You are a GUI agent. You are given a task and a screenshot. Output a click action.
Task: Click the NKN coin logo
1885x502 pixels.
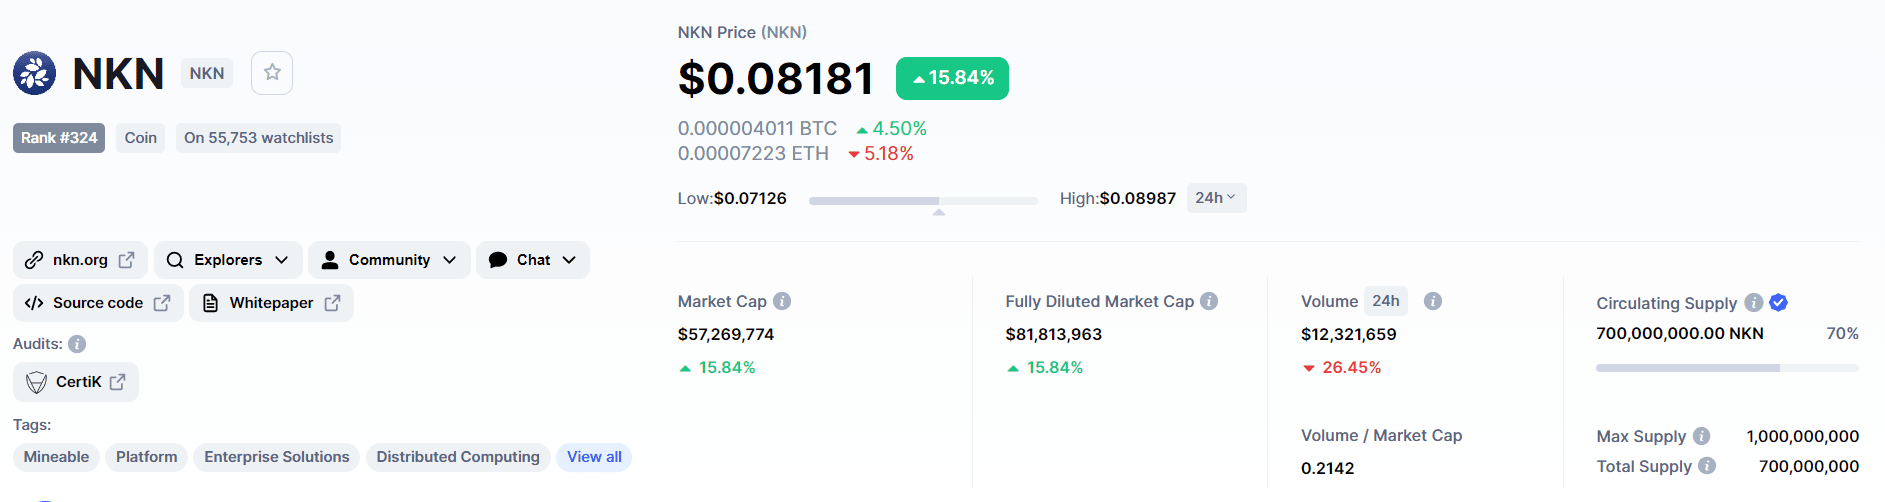tap(35, 73)
